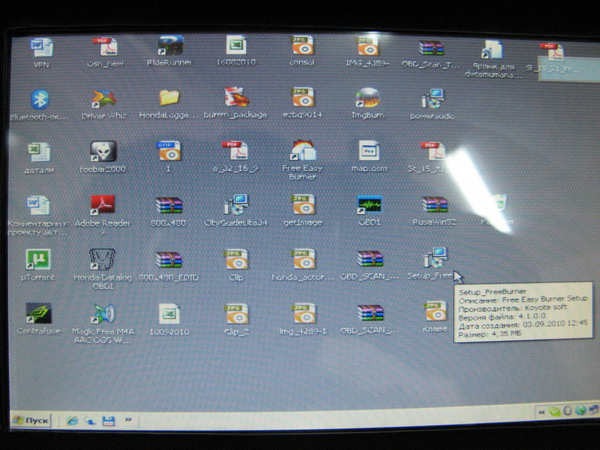Launch Internet Explorer from Quick Launch
Viewport: 600px width, 450px height.
[72, 421]
